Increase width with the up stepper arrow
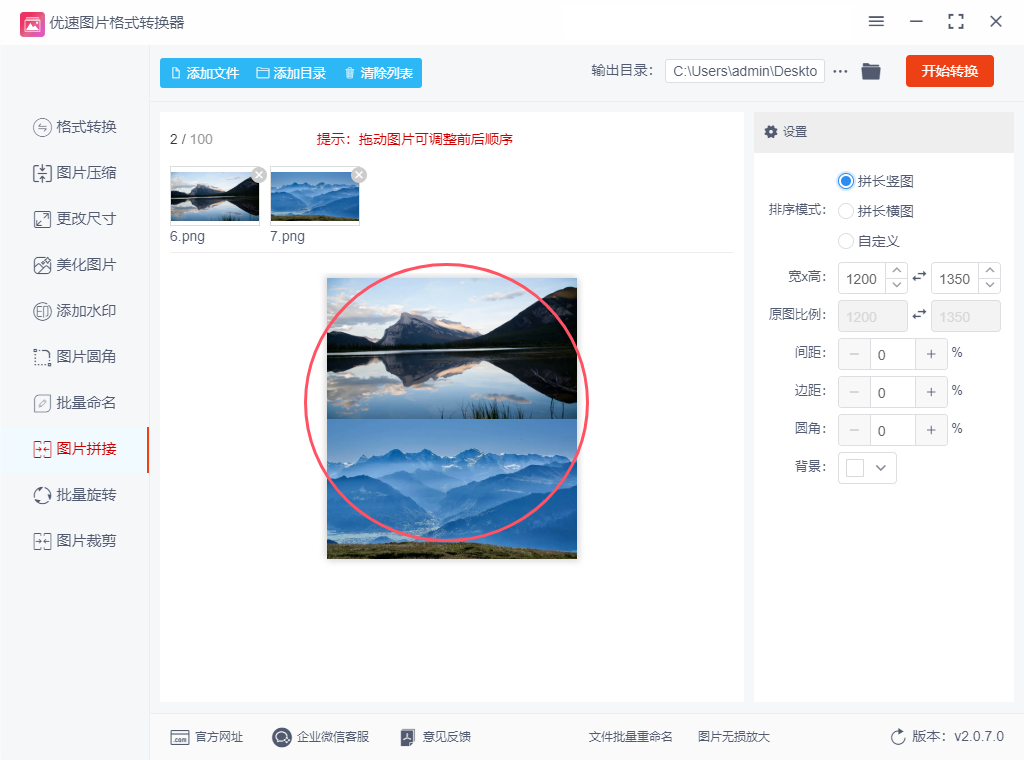 [x=897, y=270]
